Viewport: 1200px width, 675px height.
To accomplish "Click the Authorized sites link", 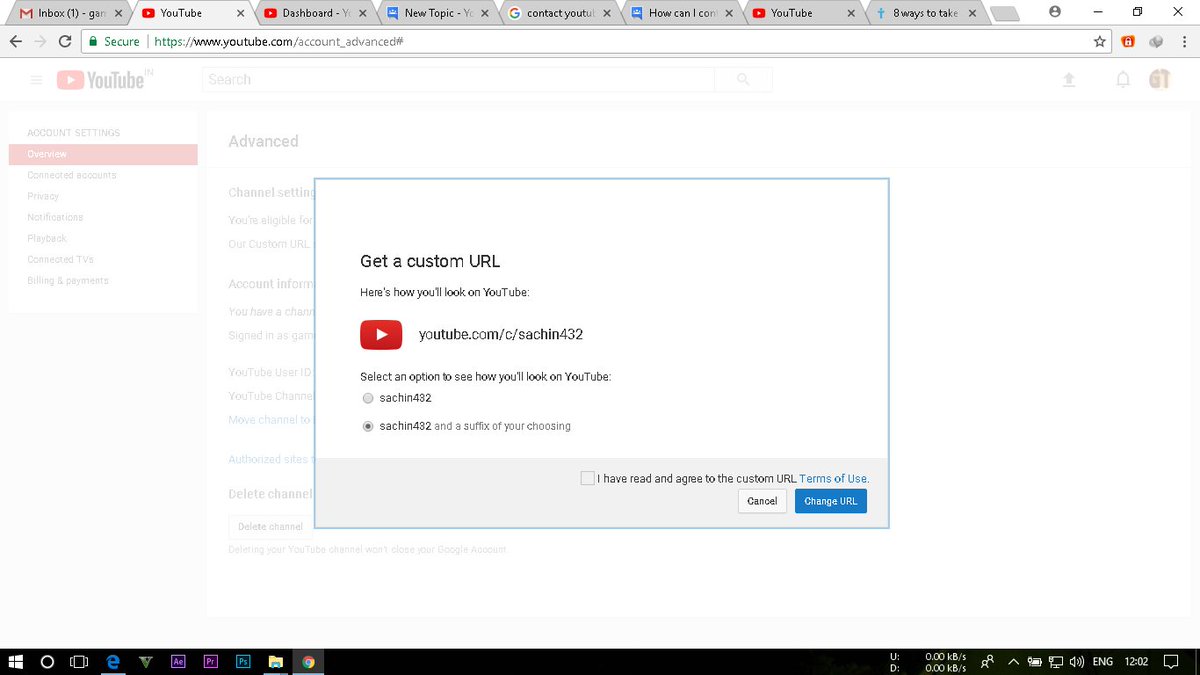I will click(270, 459).
